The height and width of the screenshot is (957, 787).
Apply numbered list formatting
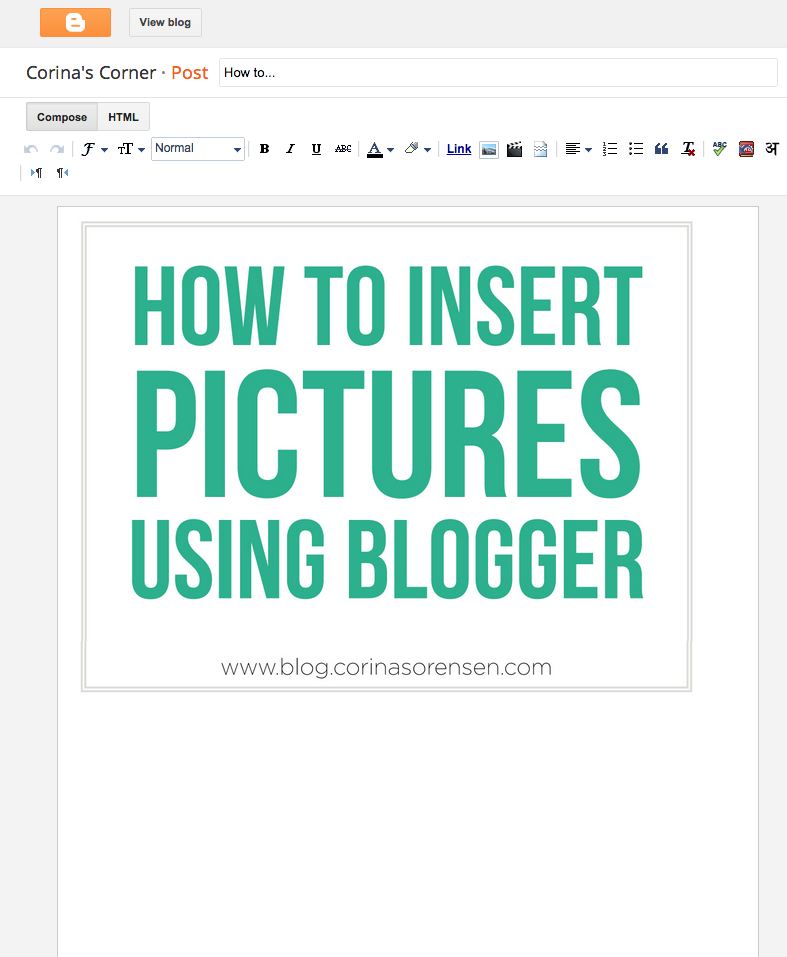coord(610,149)
